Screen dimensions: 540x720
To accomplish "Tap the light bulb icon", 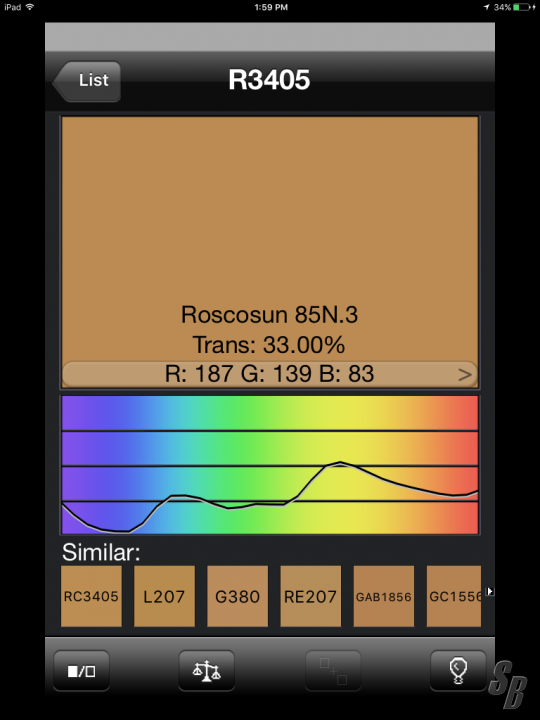I will [458, 671].
